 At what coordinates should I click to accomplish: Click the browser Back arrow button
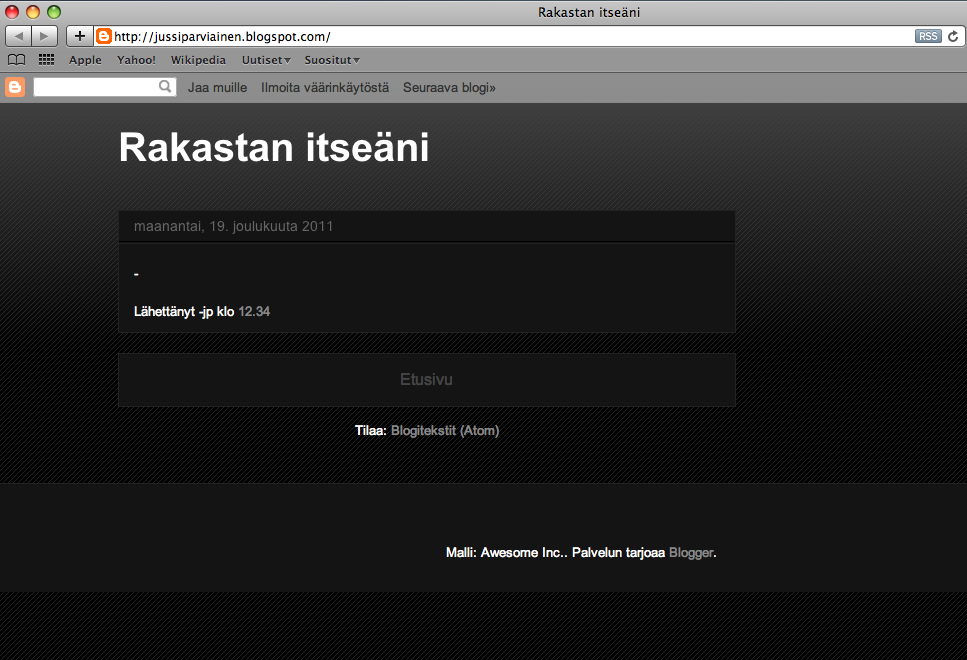tap(19, 36)
